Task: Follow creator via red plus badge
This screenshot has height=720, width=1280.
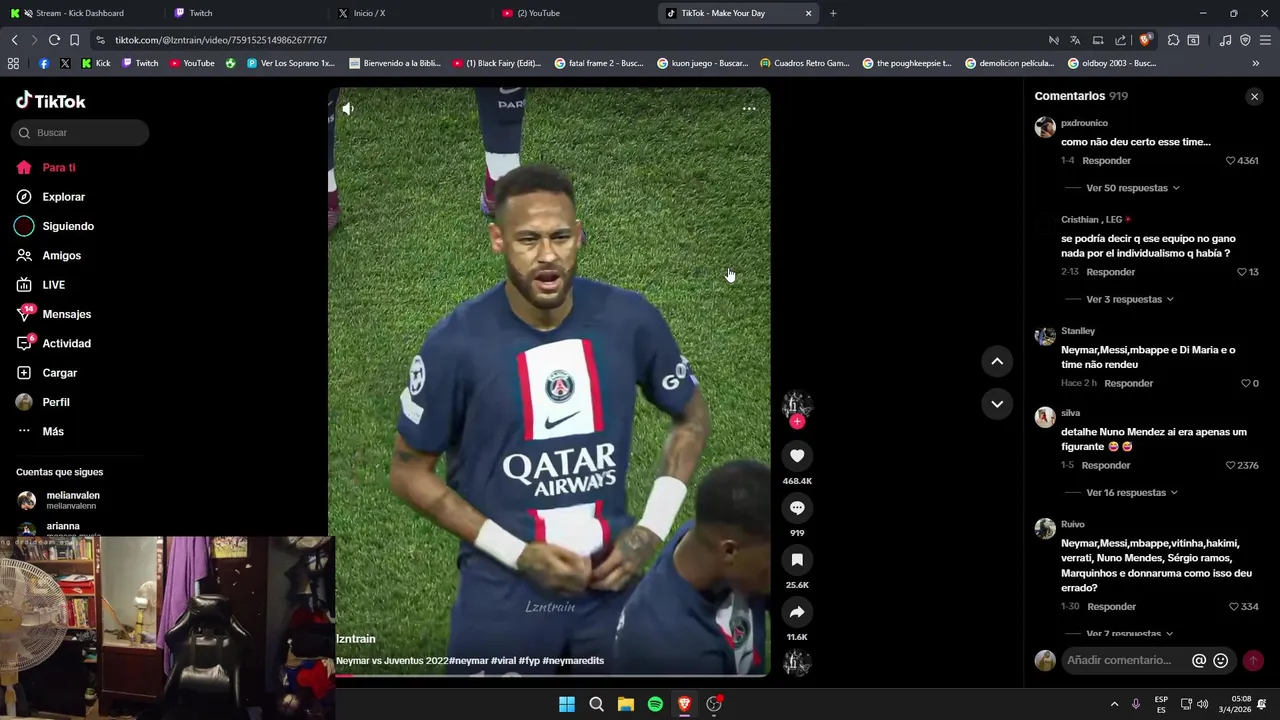Action: (x=797, y=422)
